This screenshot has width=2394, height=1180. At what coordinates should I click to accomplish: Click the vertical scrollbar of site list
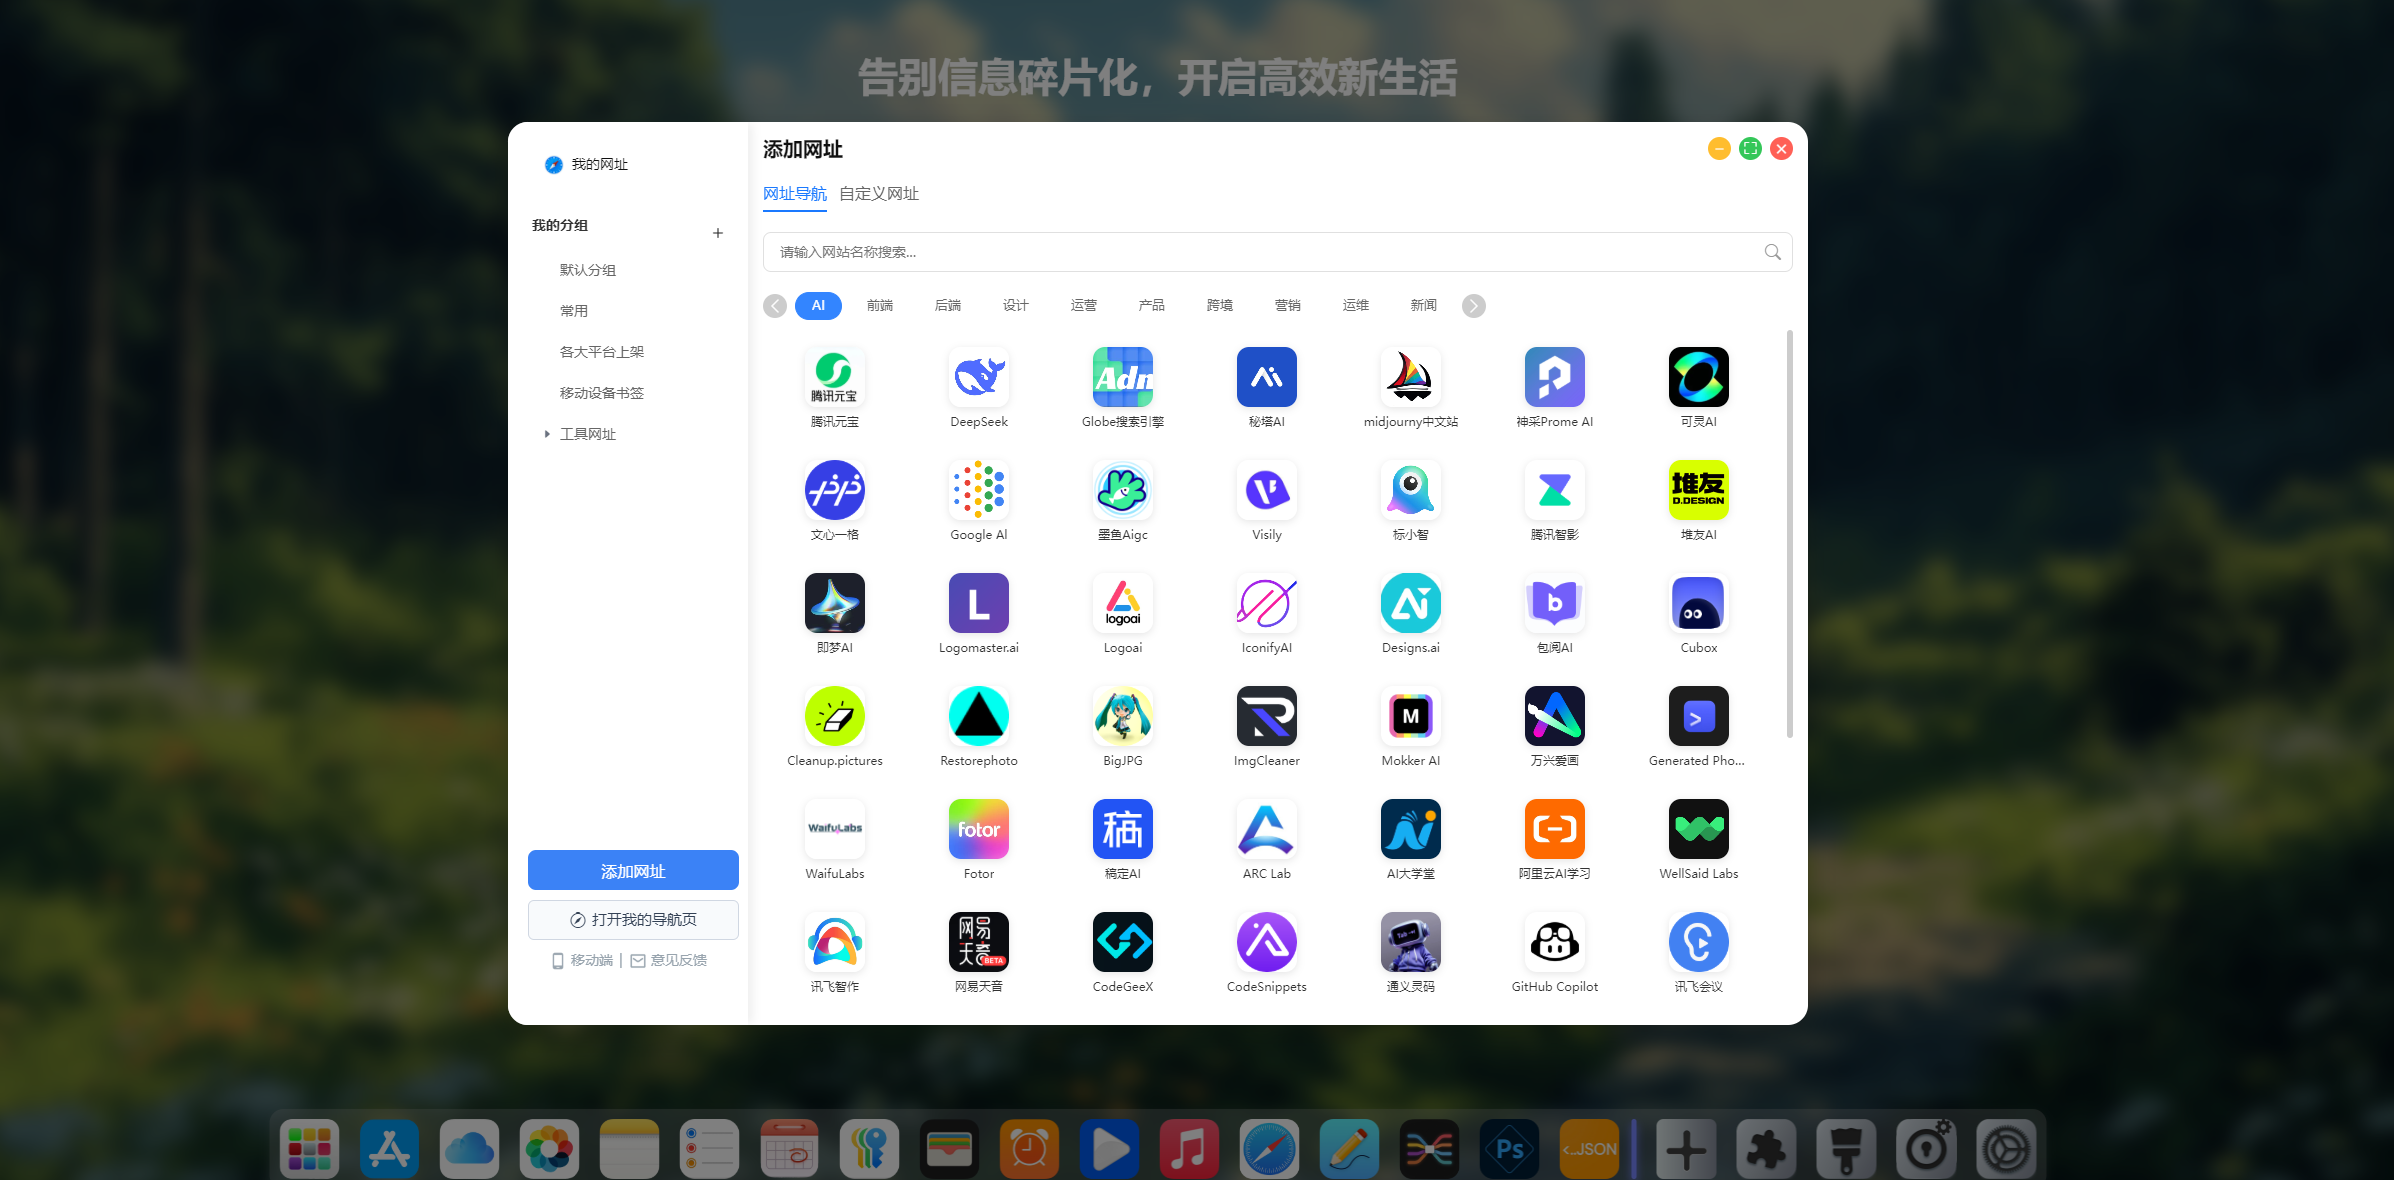point(1789,535)
